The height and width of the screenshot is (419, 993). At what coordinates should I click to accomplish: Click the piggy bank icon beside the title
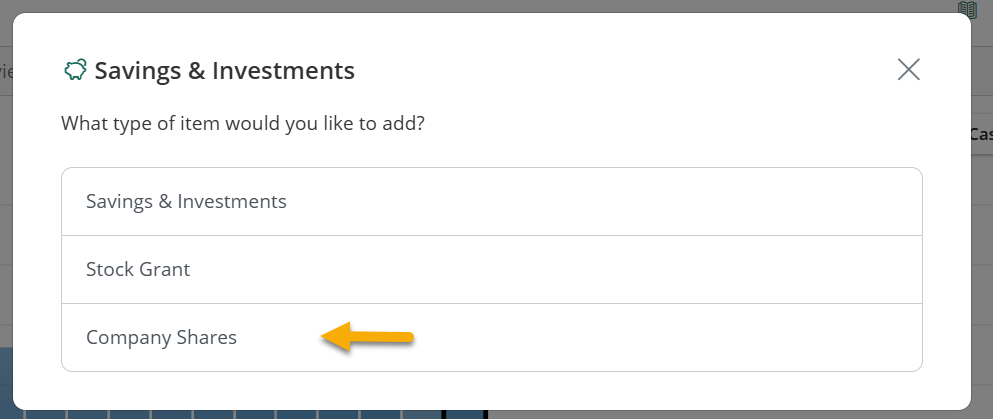tap(75, 70)
